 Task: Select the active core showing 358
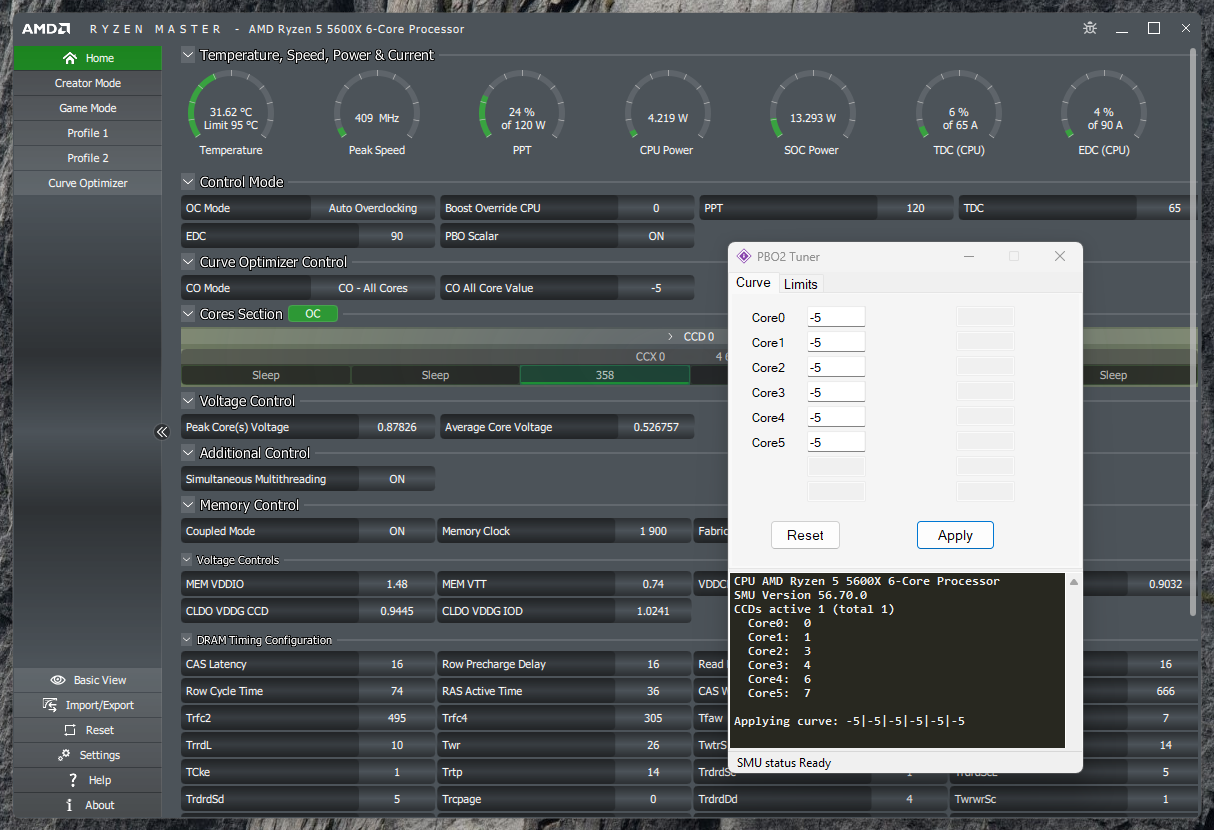tap(605, 375)
